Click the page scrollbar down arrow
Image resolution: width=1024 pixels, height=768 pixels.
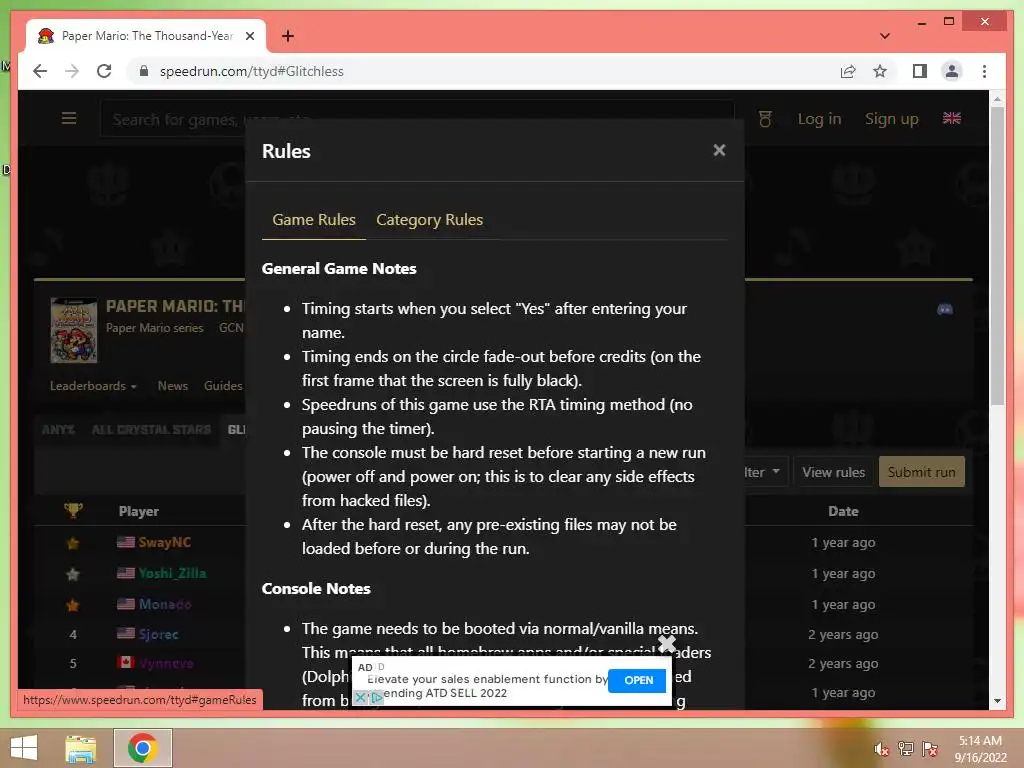click(997, 701)
